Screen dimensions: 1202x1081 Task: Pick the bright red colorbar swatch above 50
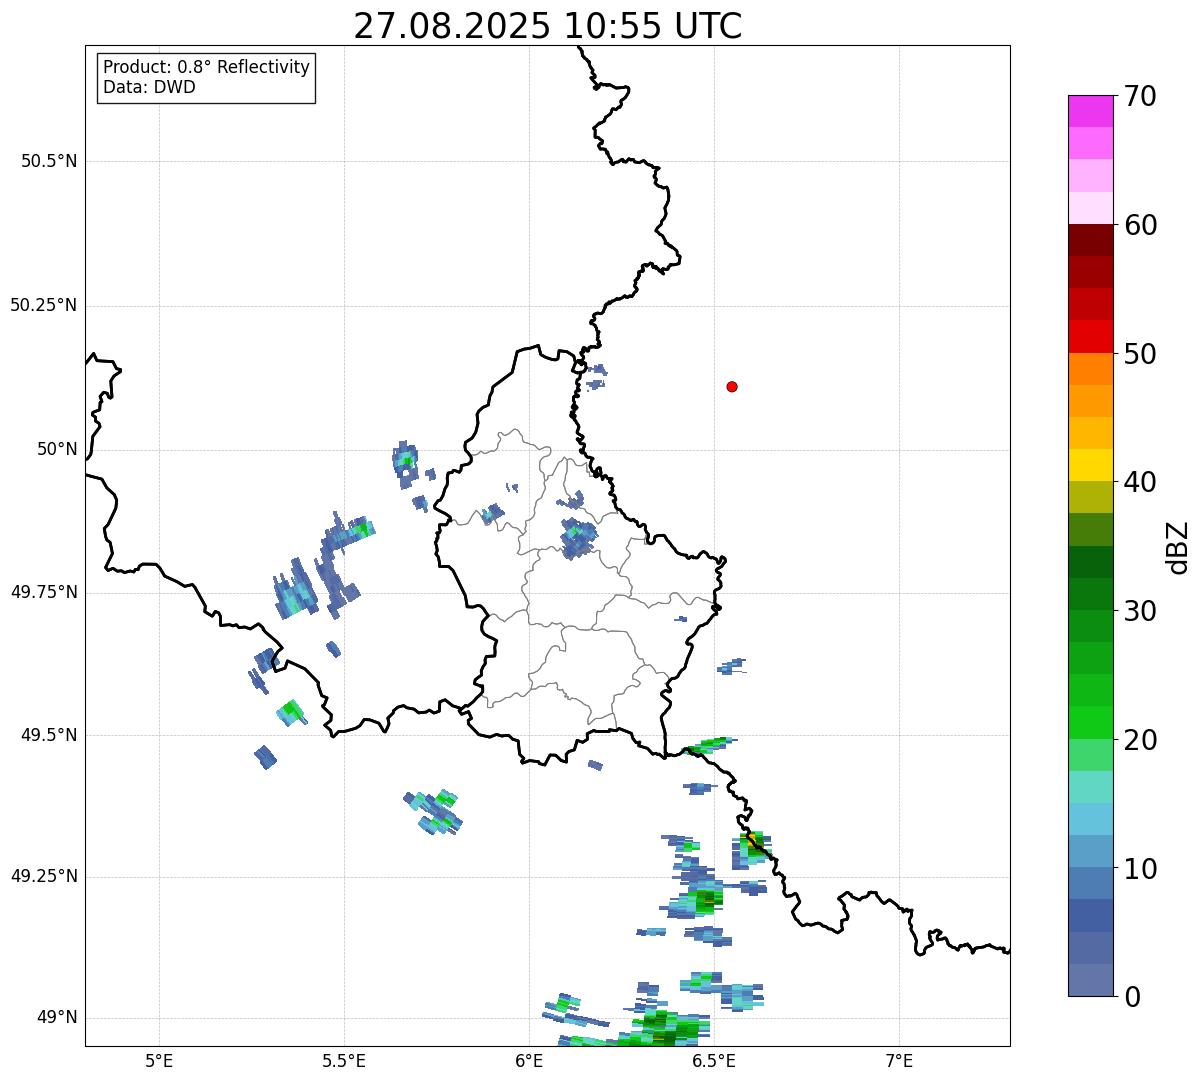(1091, 336)
